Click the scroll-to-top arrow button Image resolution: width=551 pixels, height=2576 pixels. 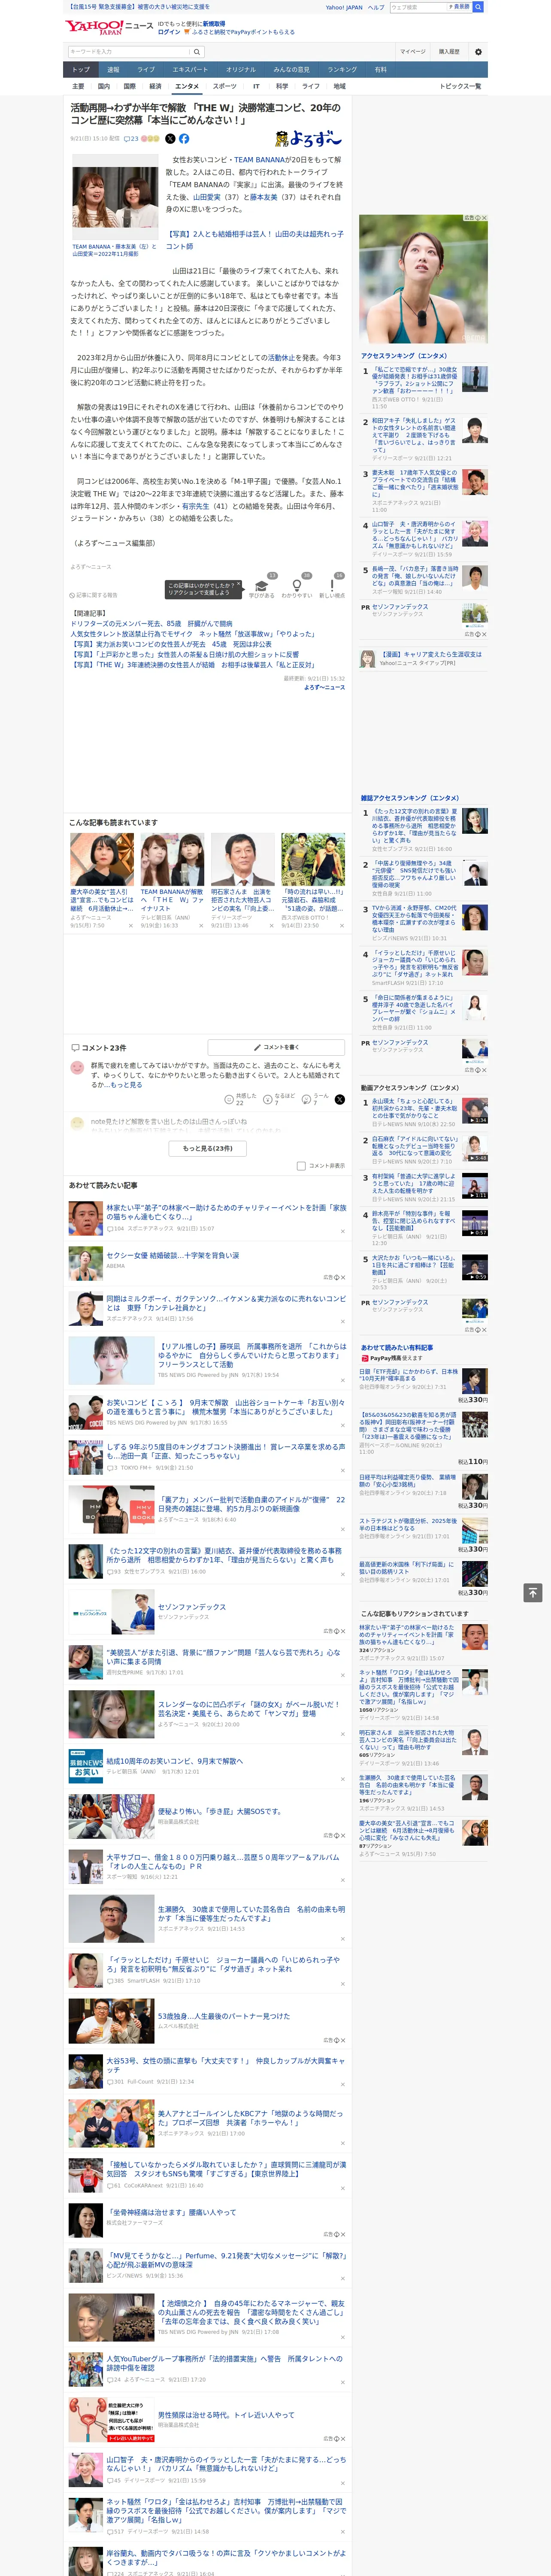click(533, 1592)
